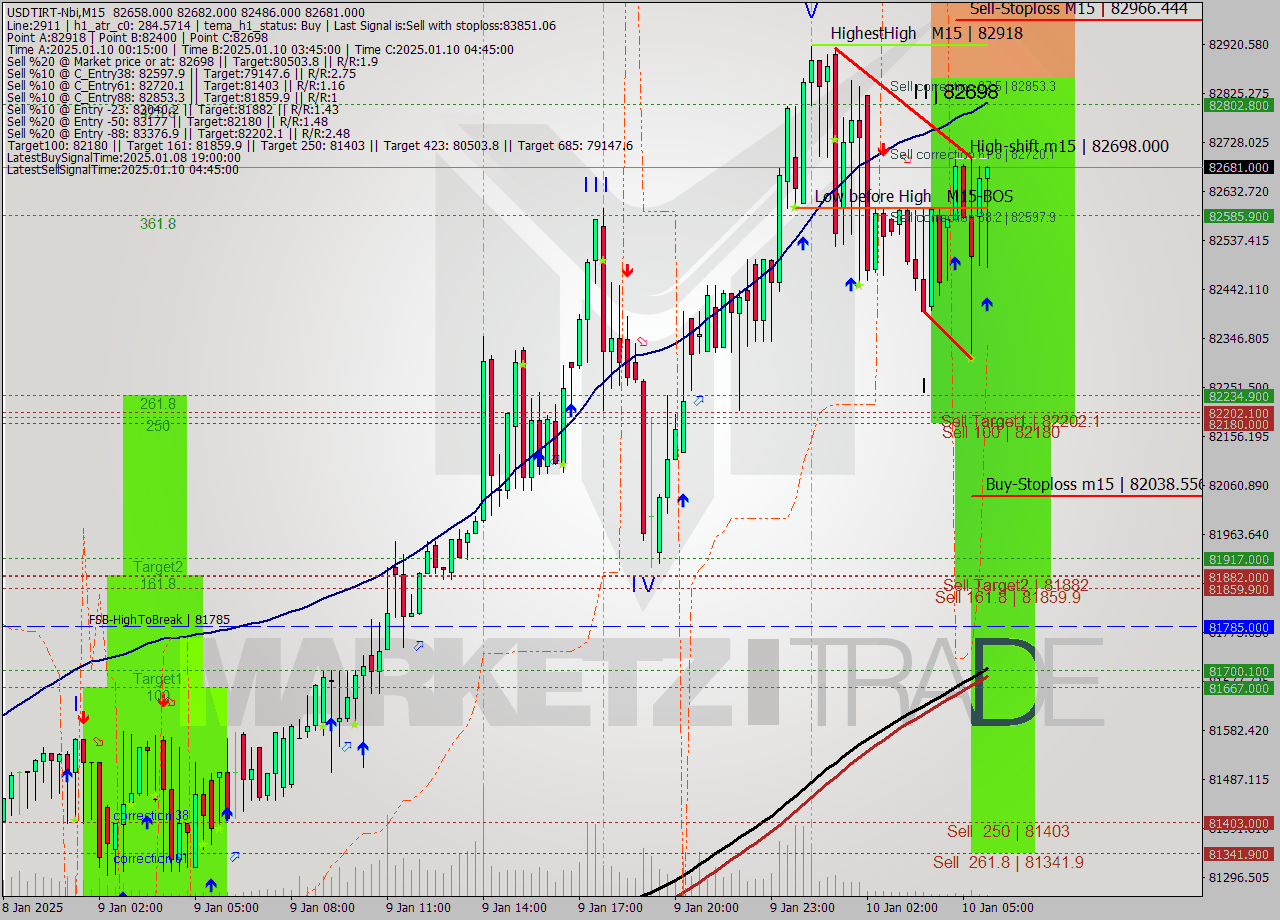Click the red 81341.900 price tag
This screenshot has height=920, width=1280.
[x=1239, y=854]
